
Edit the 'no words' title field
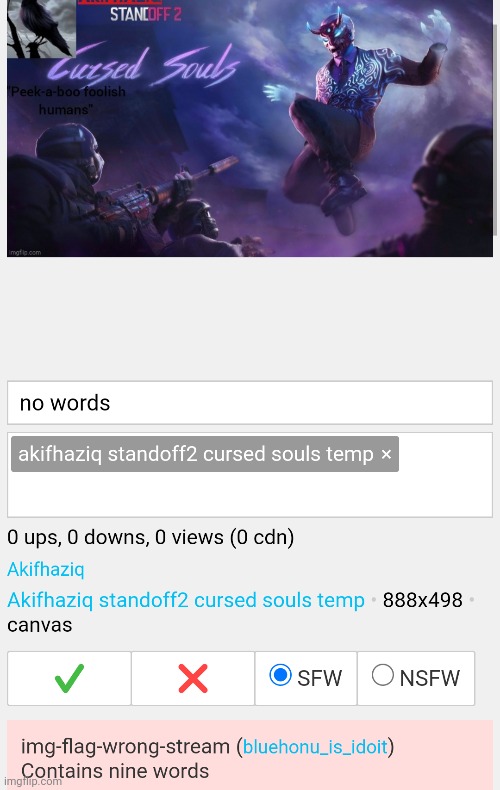click(x=250, y=403)
